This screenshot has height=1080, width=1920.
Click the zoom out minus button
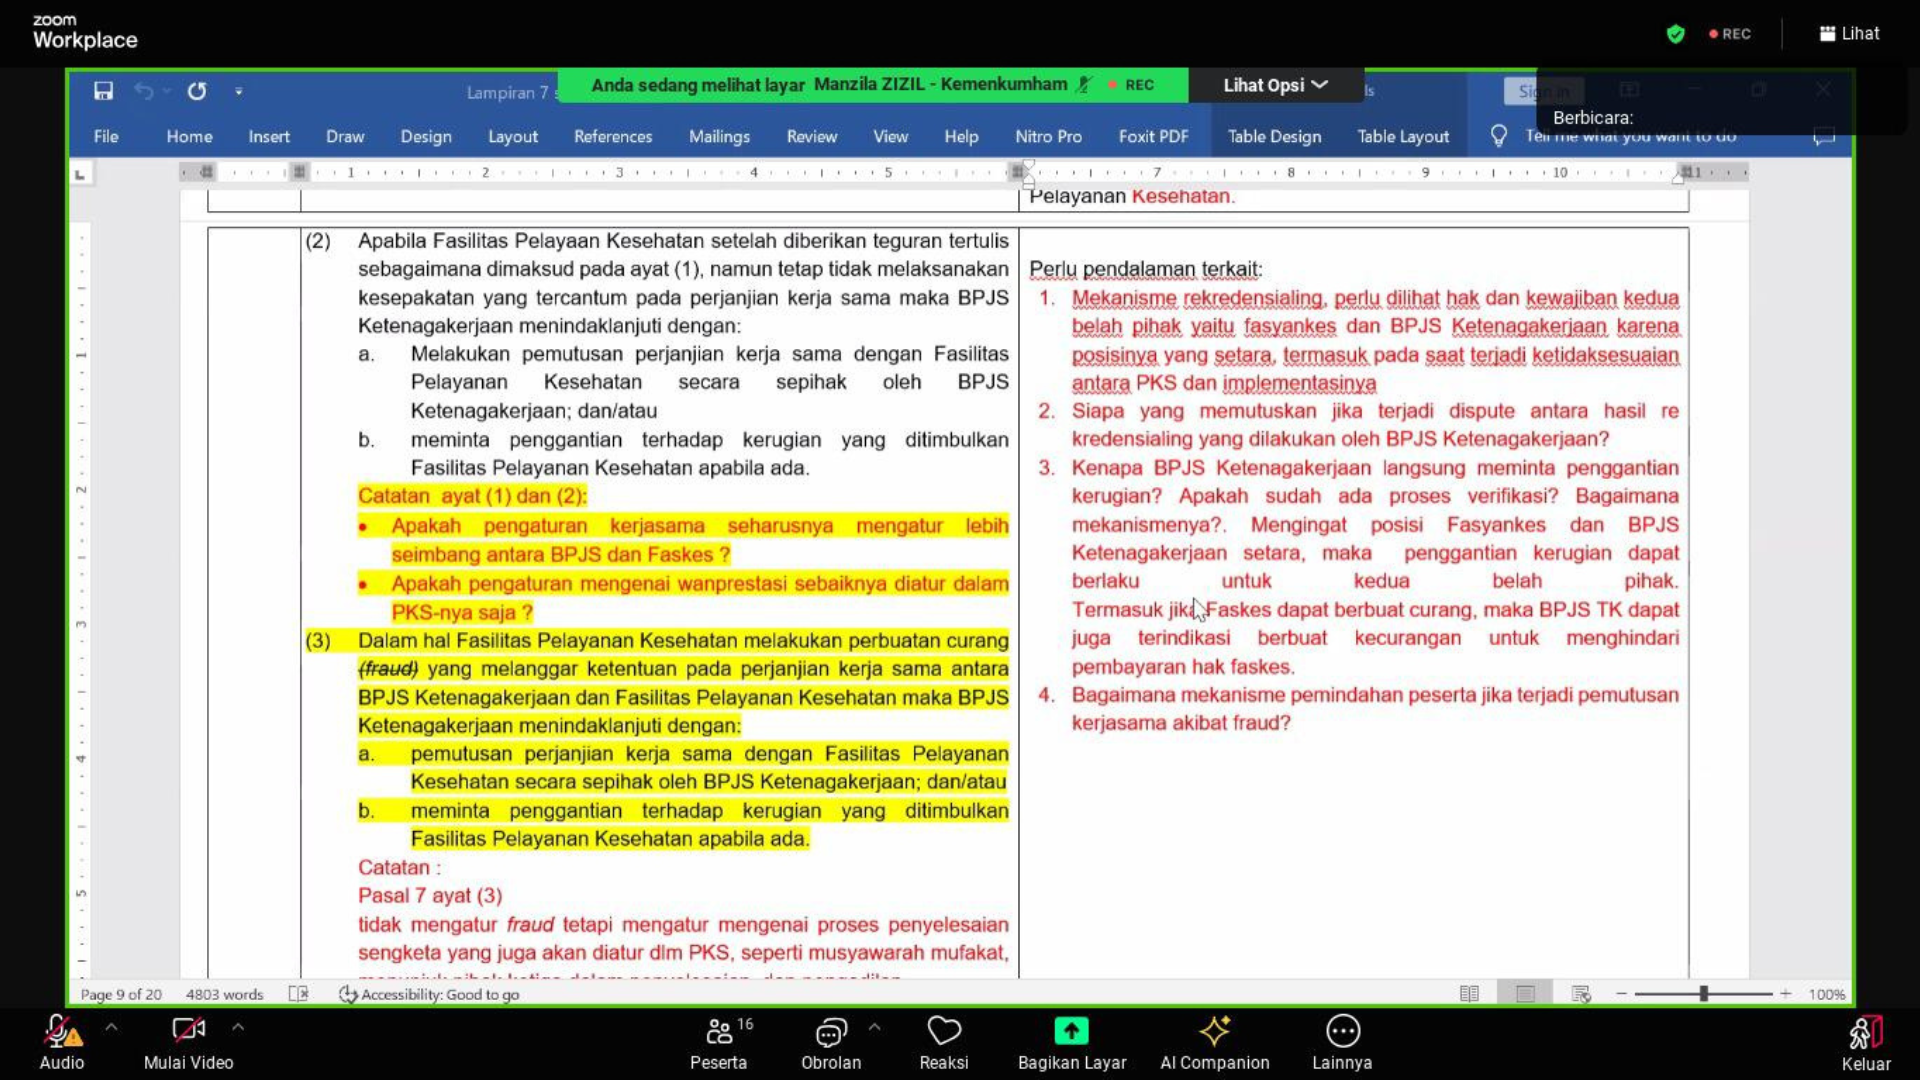tap(1621, 994)
